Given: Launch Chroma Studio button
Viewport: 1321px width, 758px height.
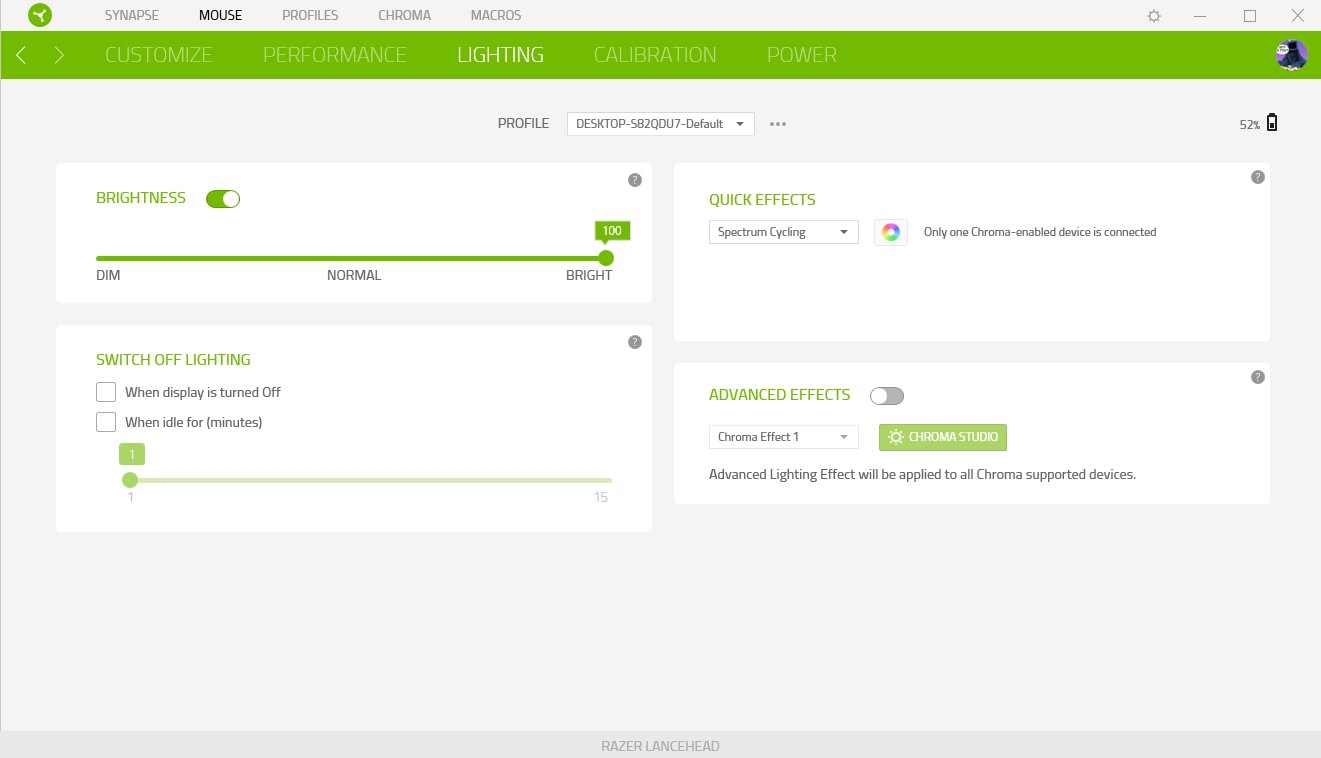Looking at the screenshot, I should tap(942, 437).
